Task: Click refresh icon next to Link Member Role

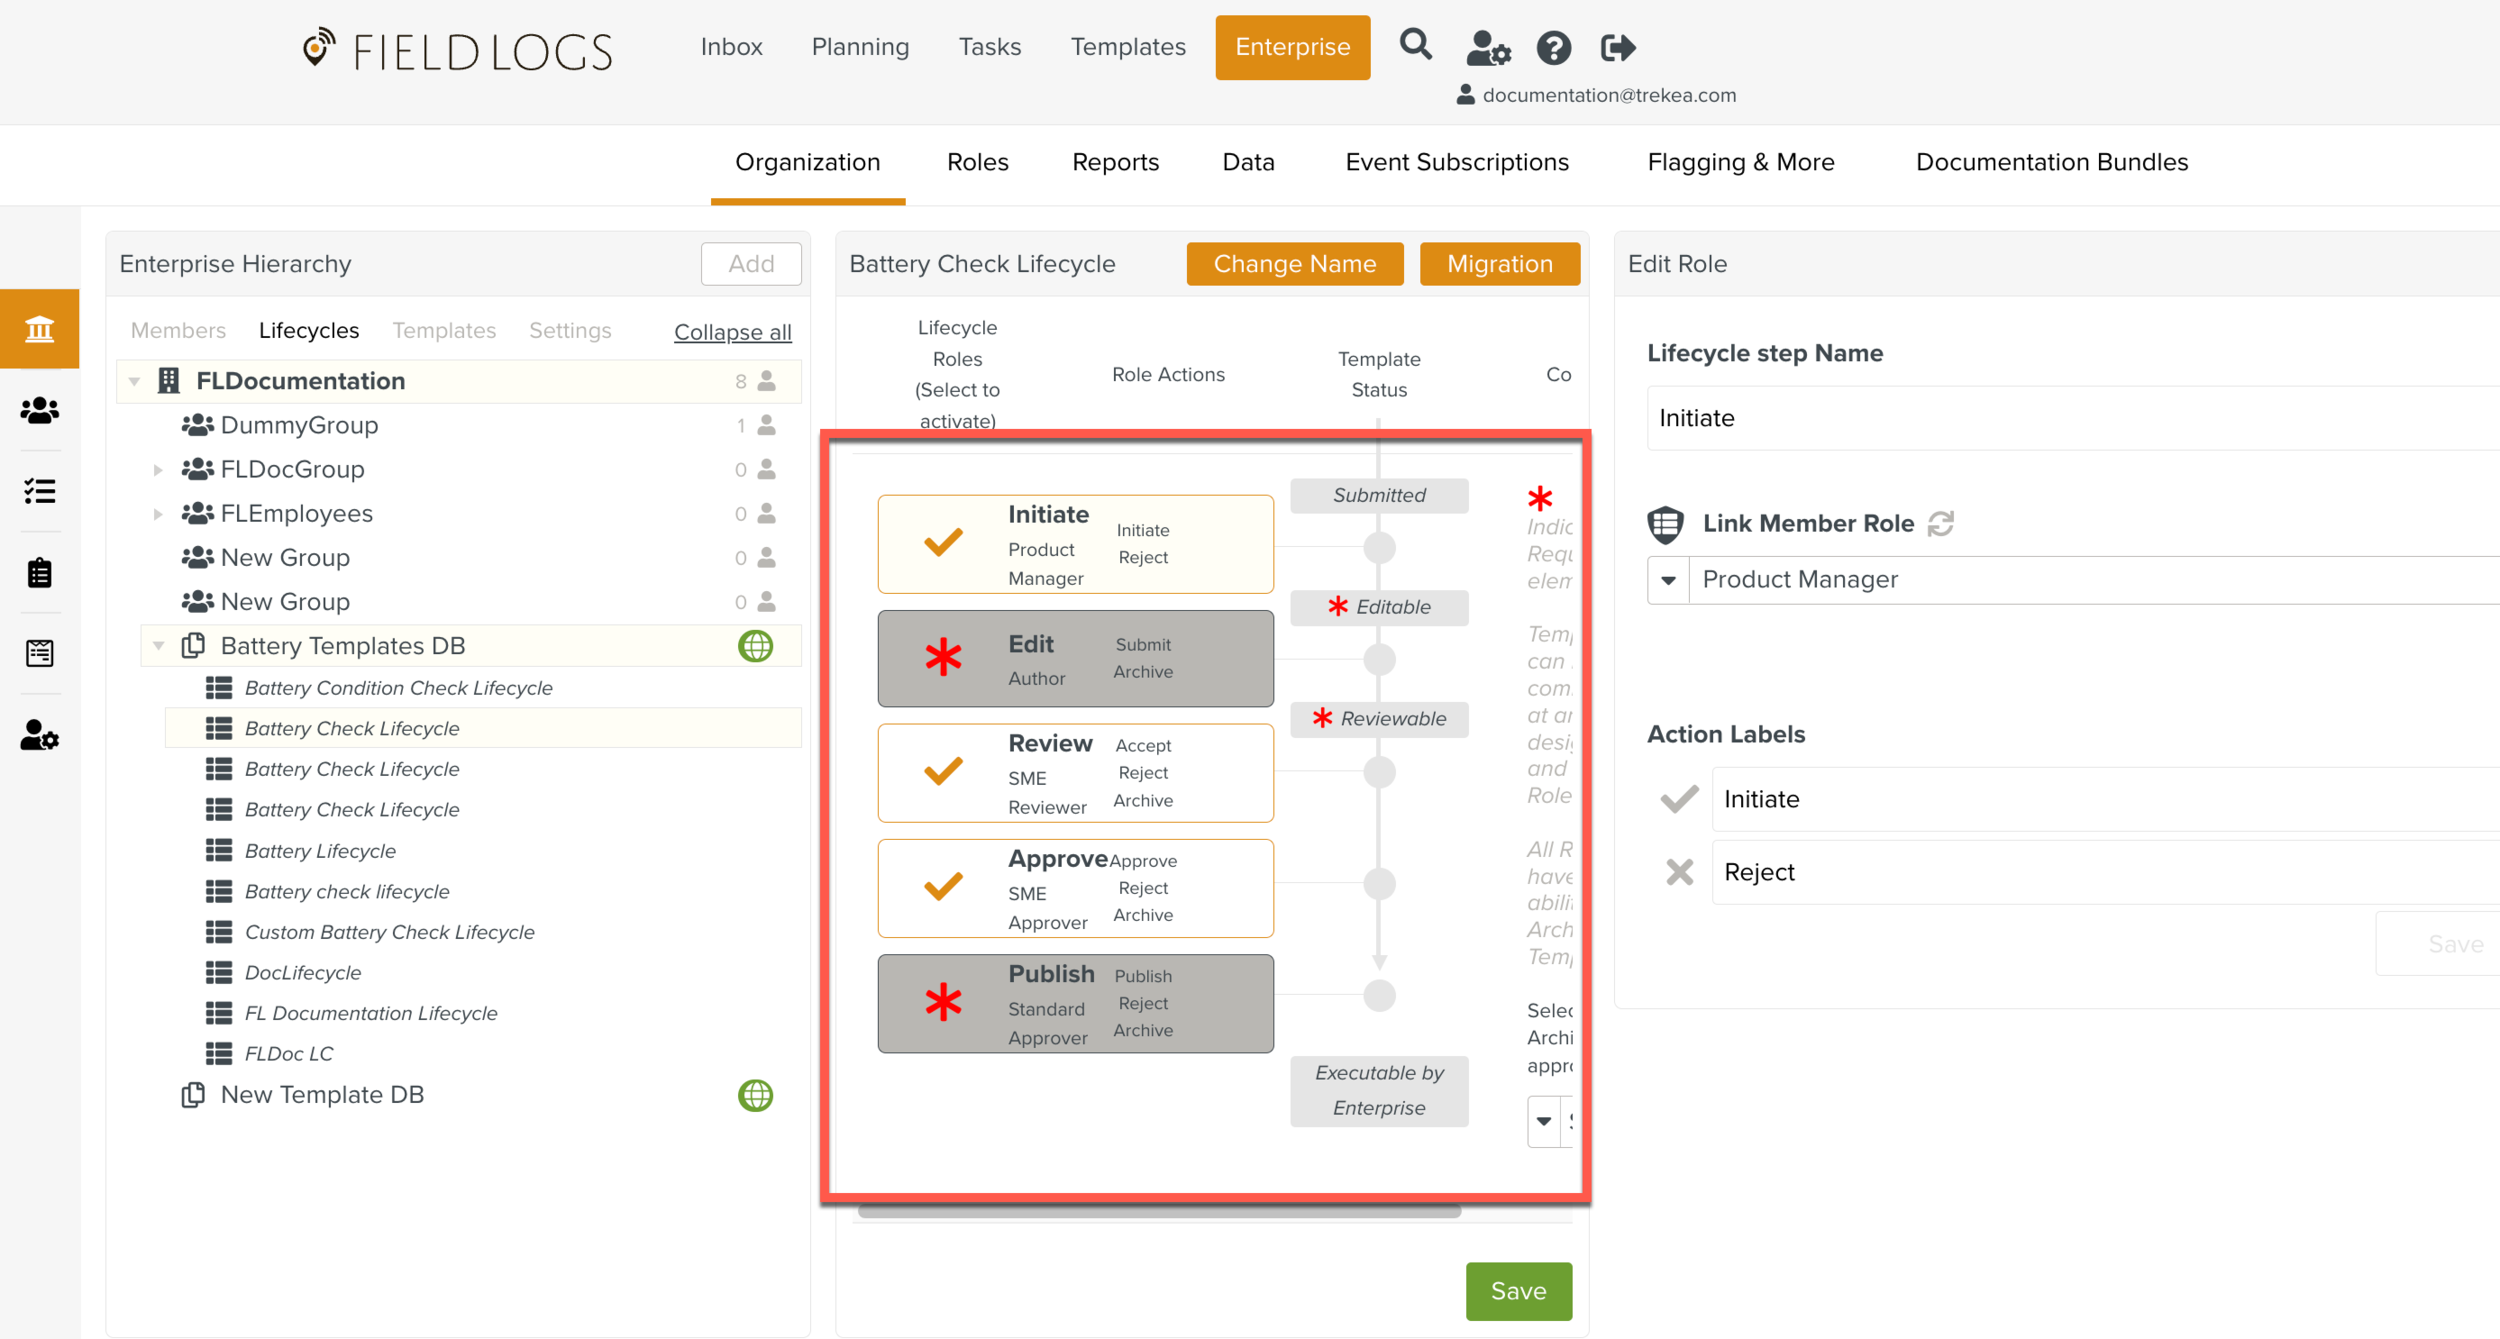Action: (1941, 523)
